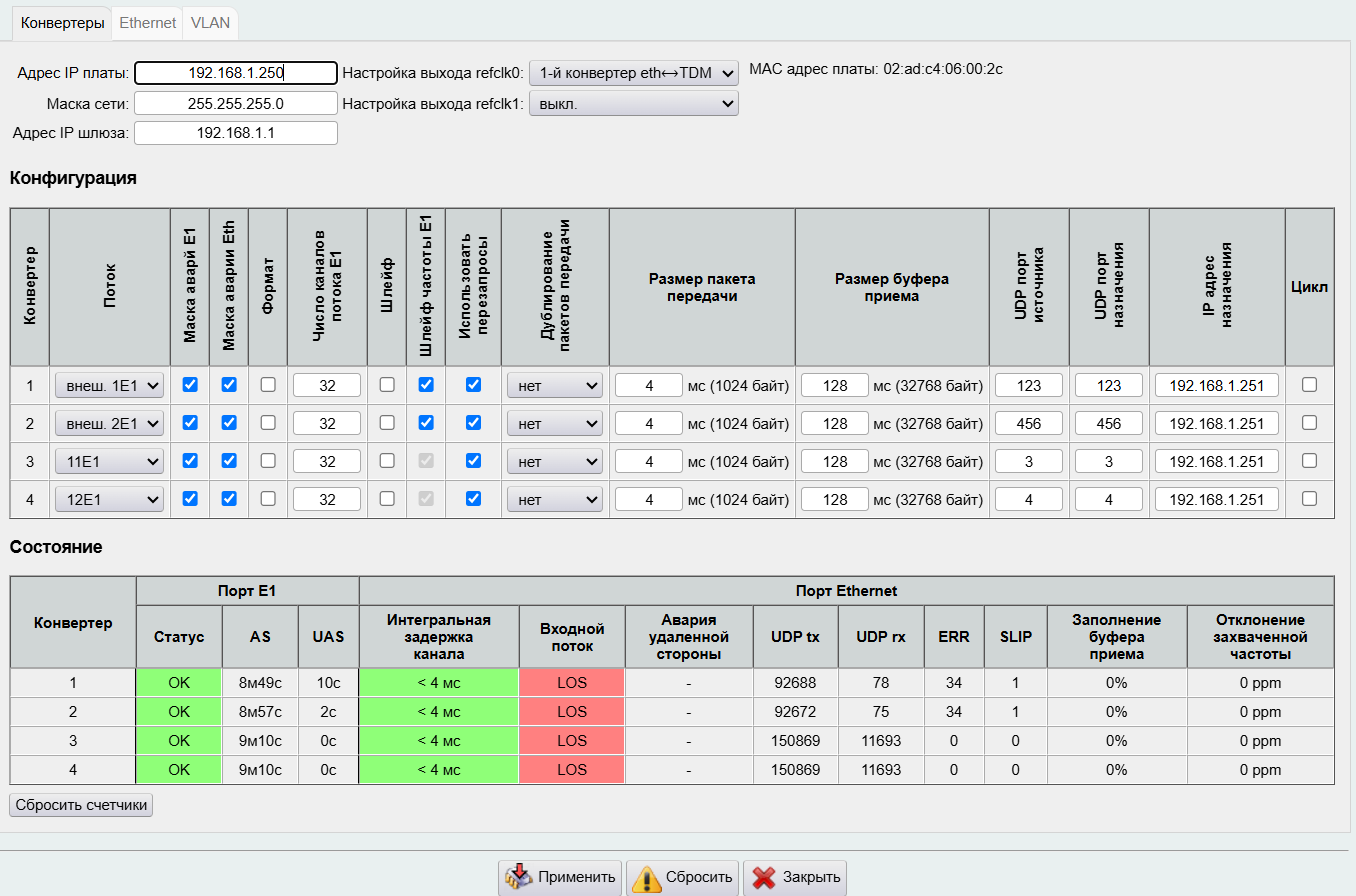Toggle Цикл checkbox for converter 1
This screenshot has width=1356, height=896.
1309,384
